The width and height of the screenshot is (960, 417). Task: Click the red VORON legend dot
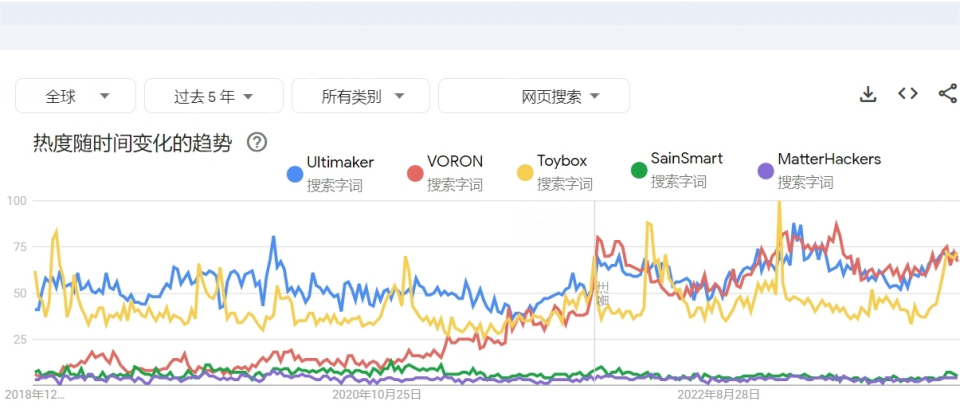point(415,174)
